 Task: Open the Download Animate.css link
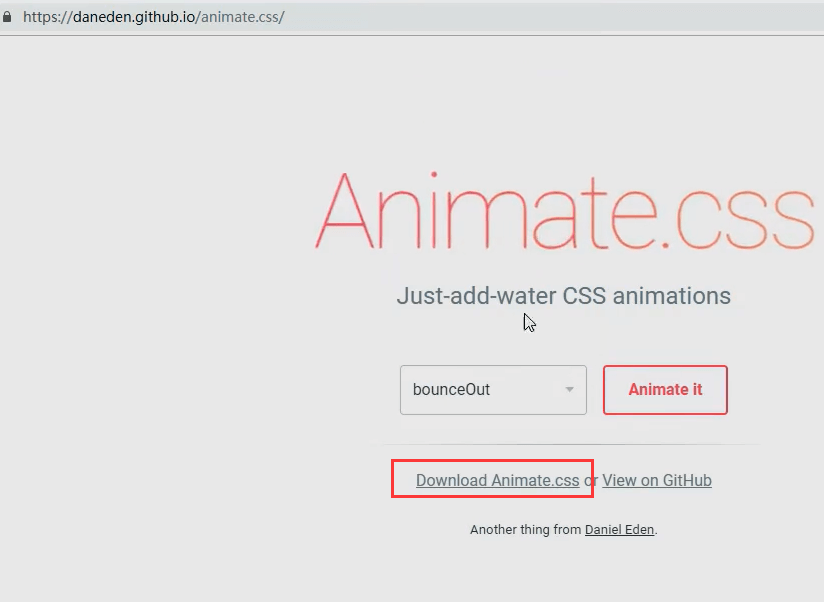point(498,480)
